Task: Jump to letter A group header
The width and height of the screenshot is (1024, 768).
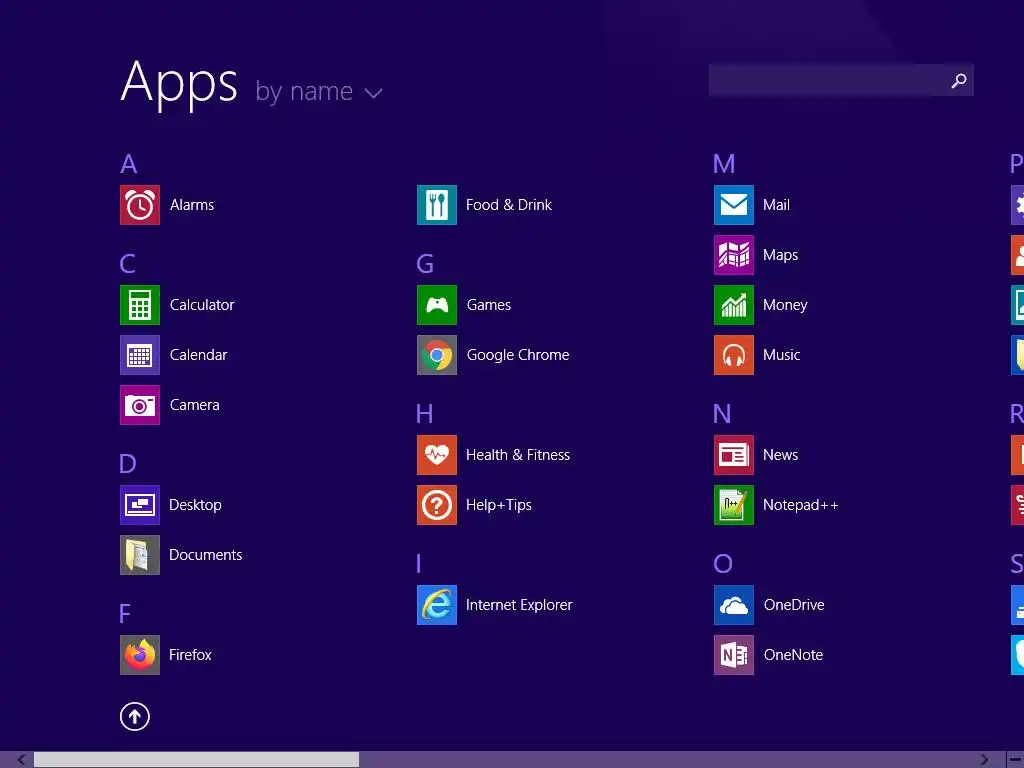Action: pyautogui.click(x=129, y=164)
